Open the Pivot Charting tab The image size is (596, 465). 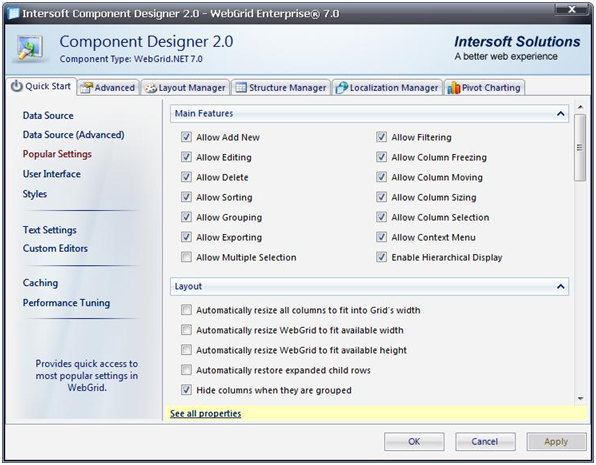pyautogui.click(x=485, y=87)
